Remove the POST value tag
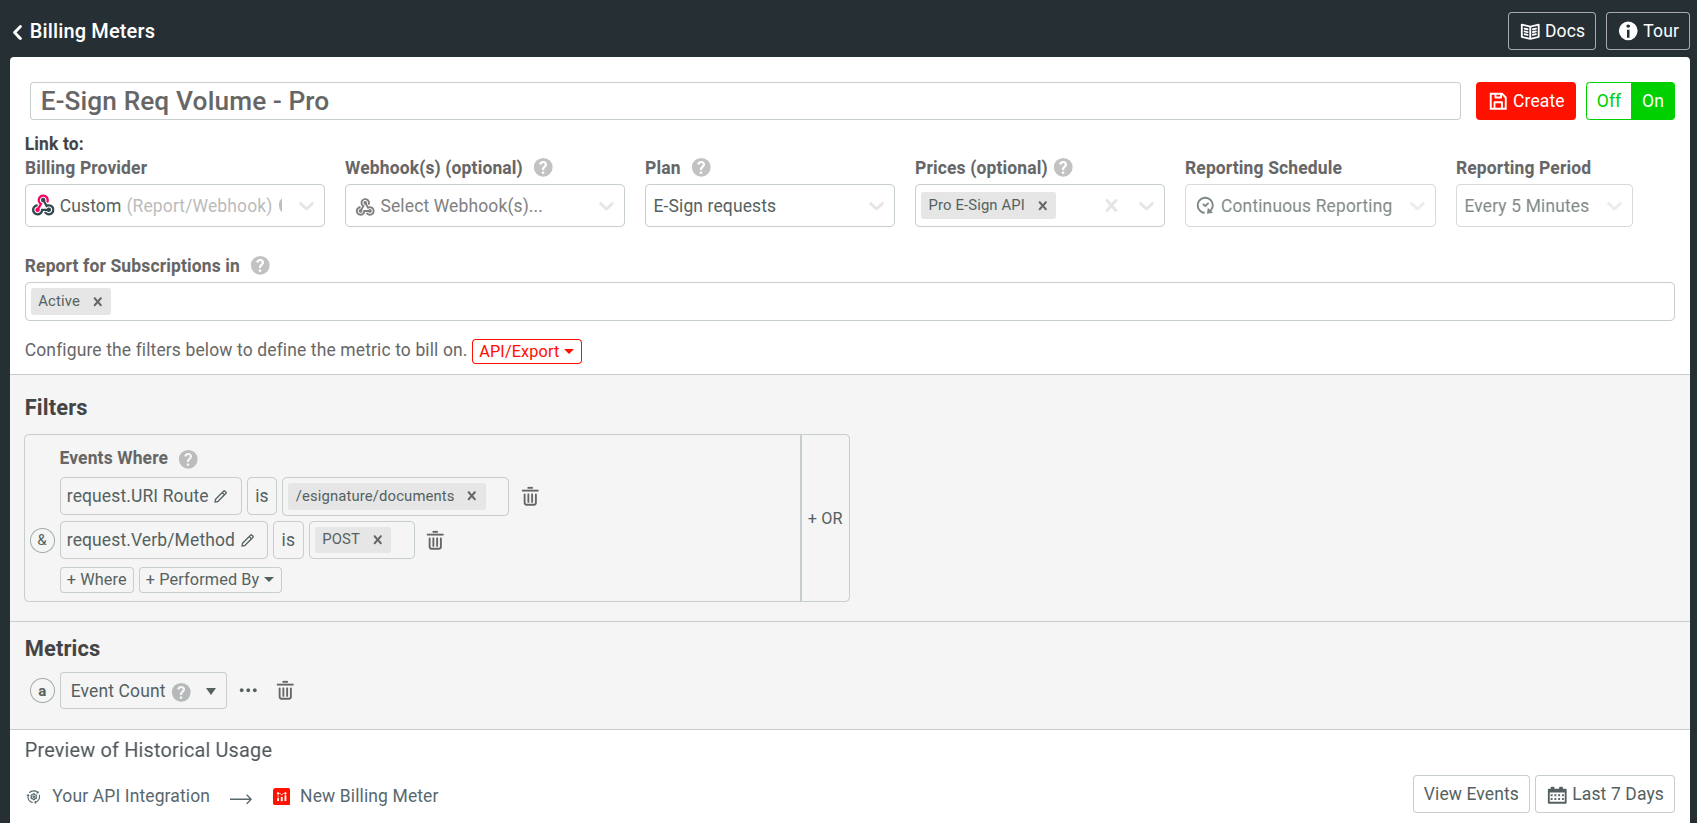Screen dimensions: 1697x823 377,540
